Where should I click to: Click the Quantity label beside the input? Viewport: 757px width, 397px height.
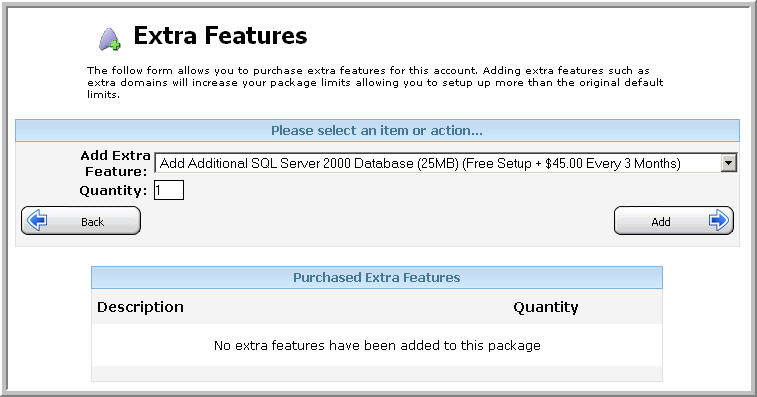coord(113,191)
